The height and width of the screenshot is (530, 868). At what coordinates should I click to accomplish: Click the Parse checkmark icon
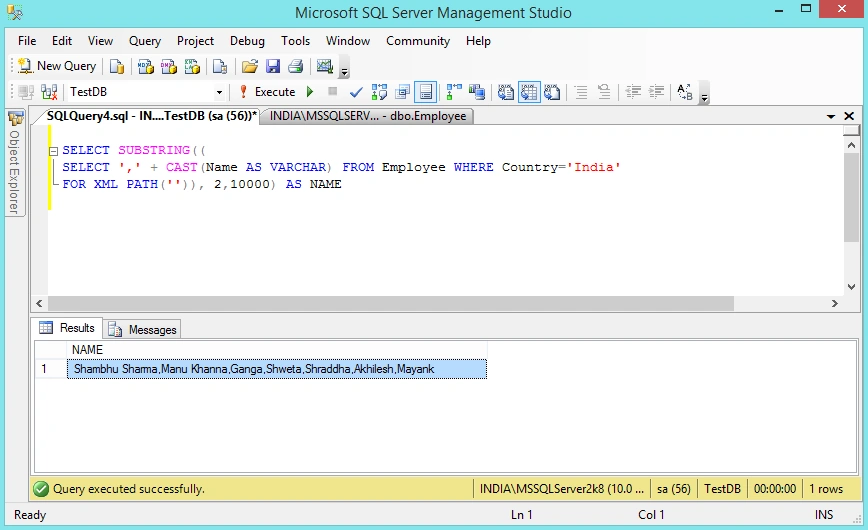(x=356, y=92)
